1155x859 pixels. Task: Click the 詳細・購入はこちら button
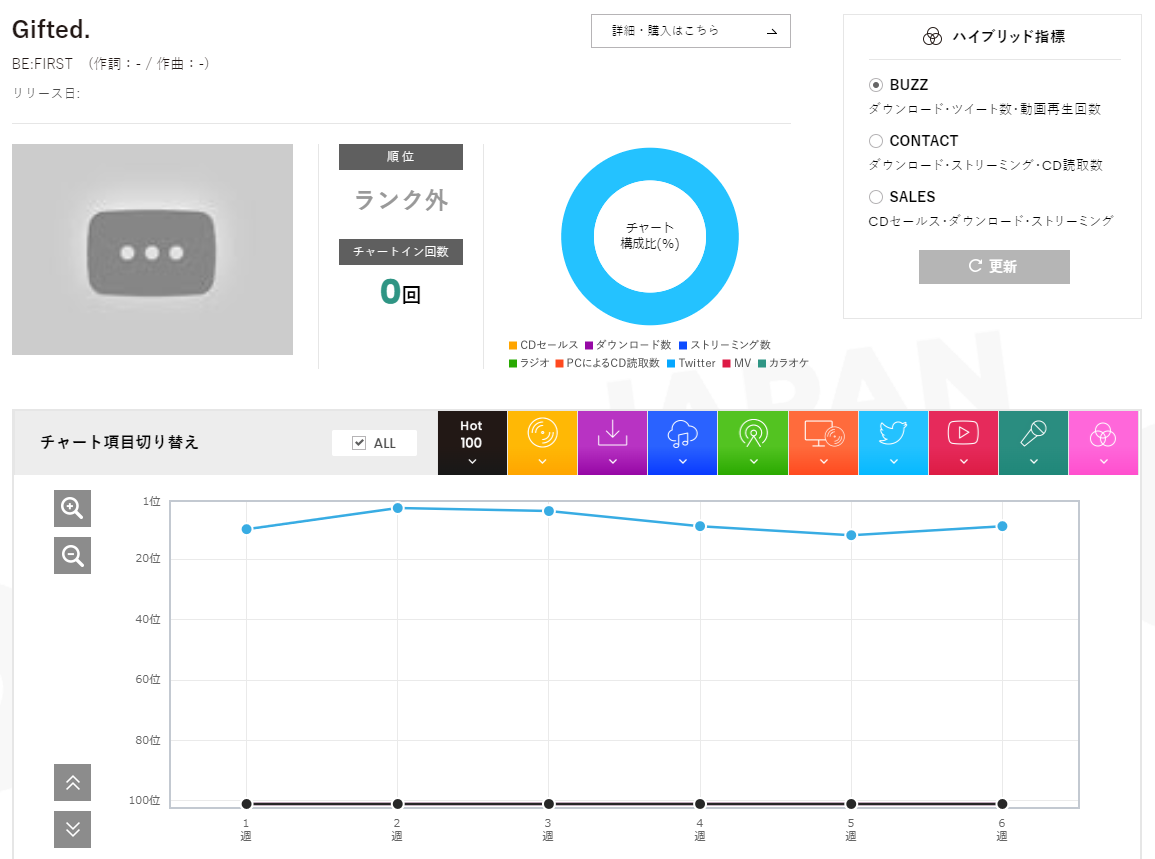click(x=690, y=31)
